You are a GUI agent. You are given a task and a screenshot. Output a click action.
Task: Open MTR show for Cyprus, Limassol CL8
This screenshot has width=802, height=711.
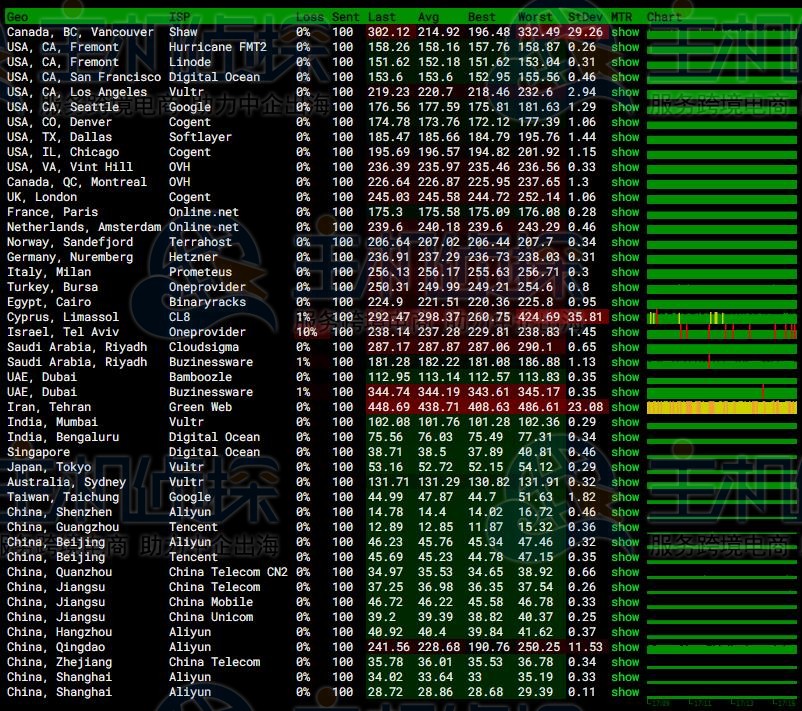pos(625,317)
